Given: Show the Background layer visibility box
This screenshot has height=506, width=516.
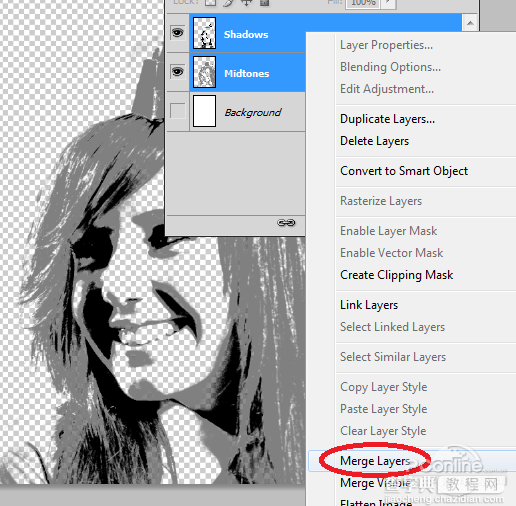Looking at the screenshot, I should click(178, 111).
